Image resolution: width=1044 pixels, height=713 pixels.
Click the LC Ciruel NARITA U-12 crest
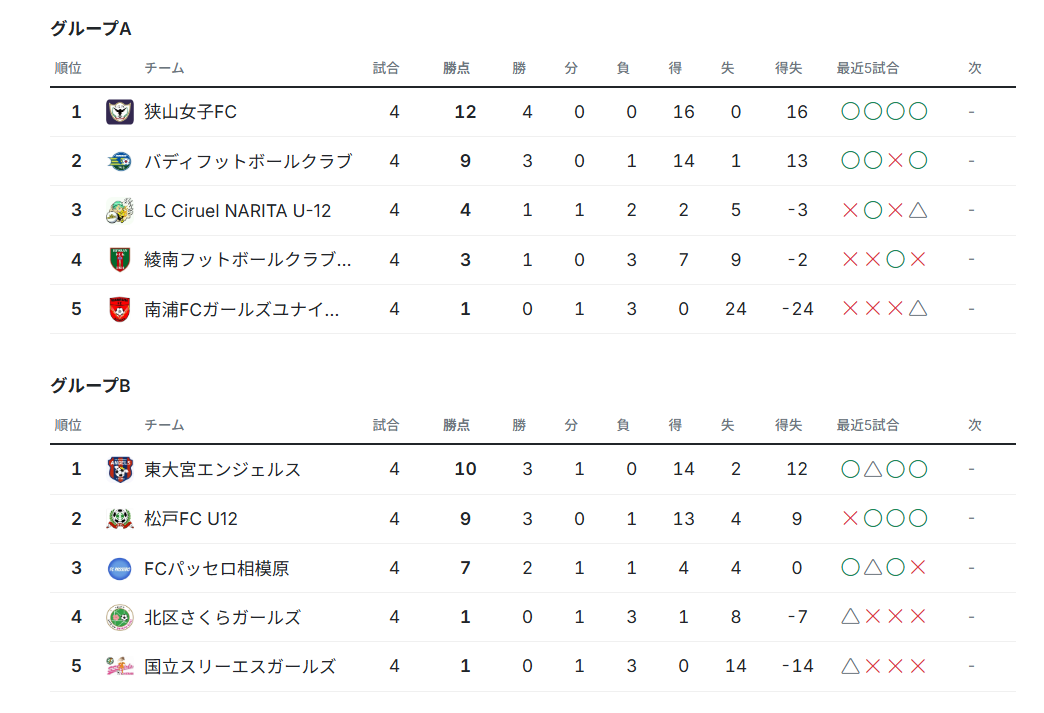pyautogui.click(x=120, y=210)
